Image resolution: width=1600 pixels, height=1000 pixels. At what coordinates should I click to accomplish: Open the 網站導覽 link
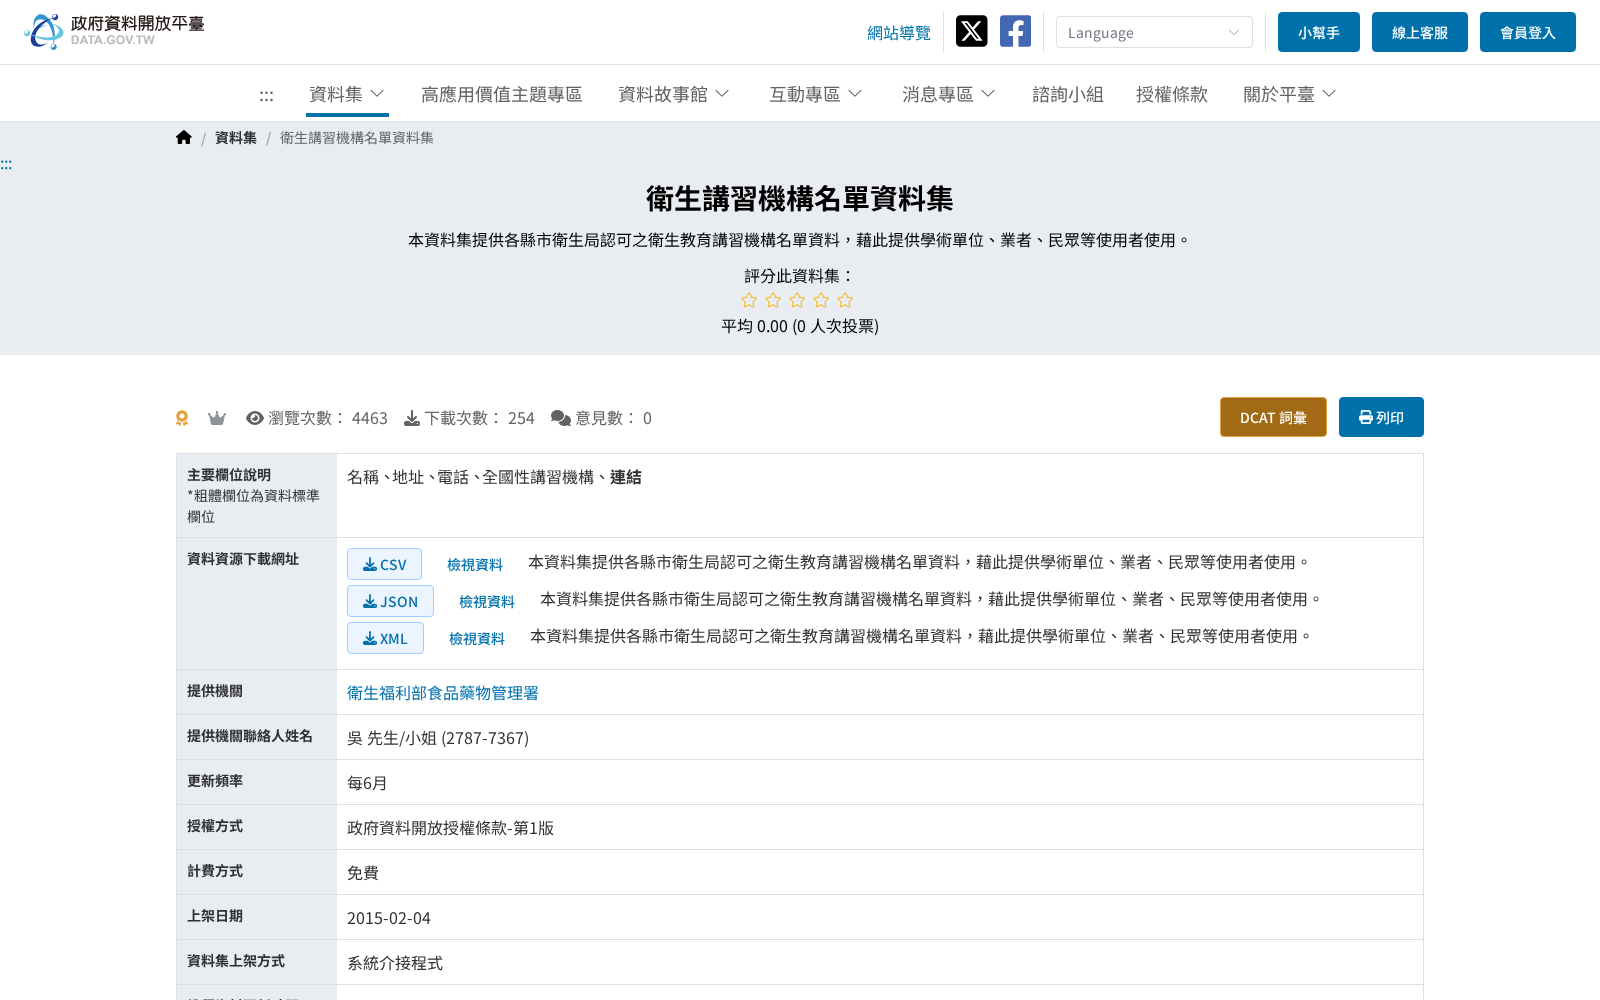point(899,33)
